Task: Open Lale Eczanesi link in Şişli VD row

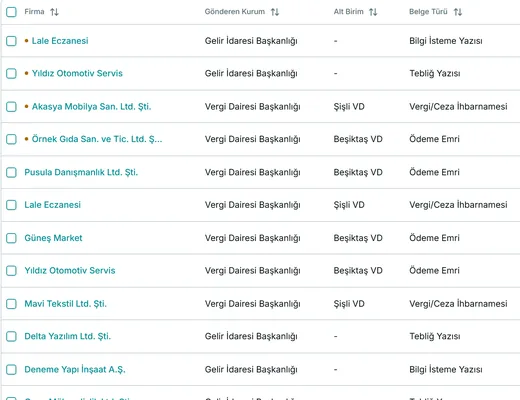Action: coord(53,205)
